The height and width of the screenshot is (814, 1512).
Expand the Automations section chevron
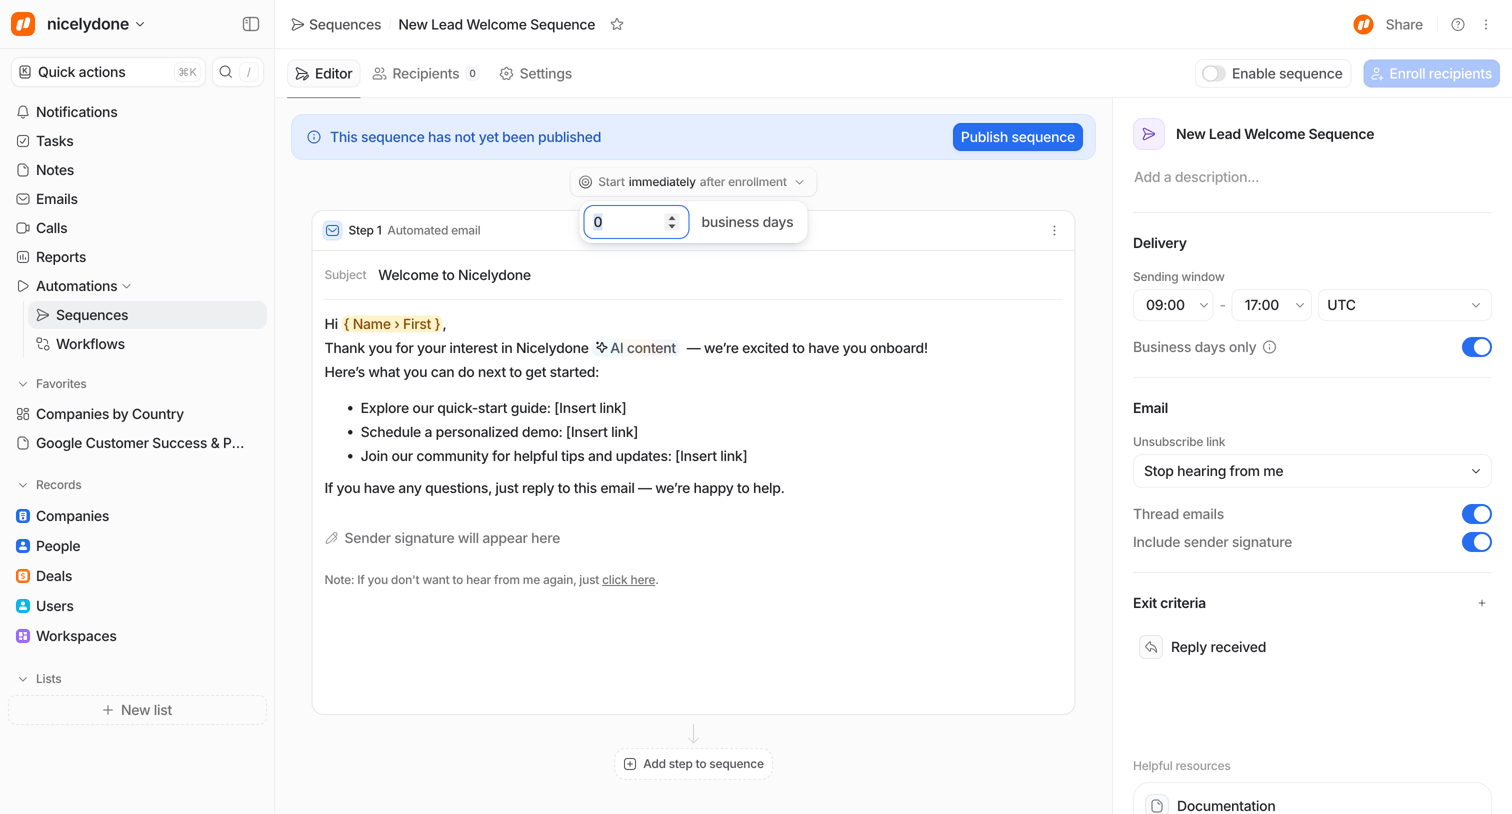[x=127, y=287]
